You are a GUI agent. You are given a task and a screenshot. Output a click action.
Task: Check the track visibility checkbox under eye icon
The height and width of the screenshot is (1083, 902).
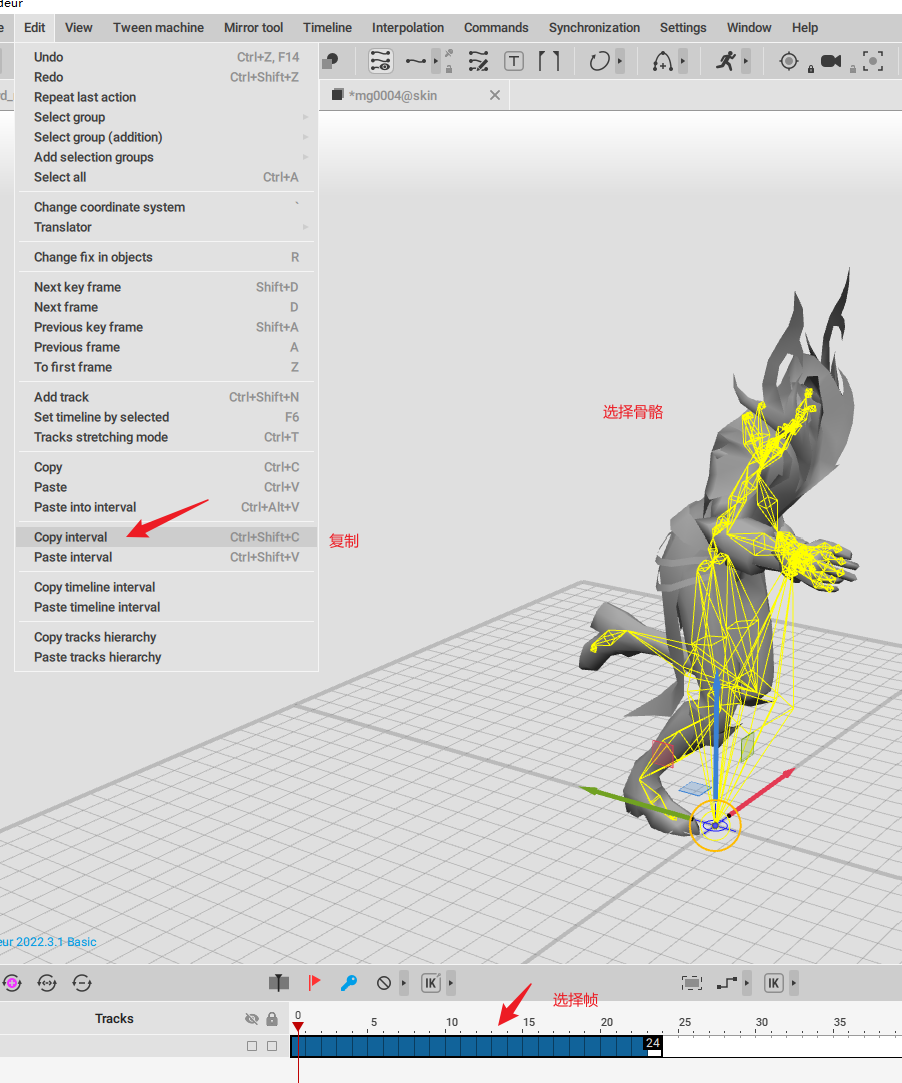tap(252, 1046)
